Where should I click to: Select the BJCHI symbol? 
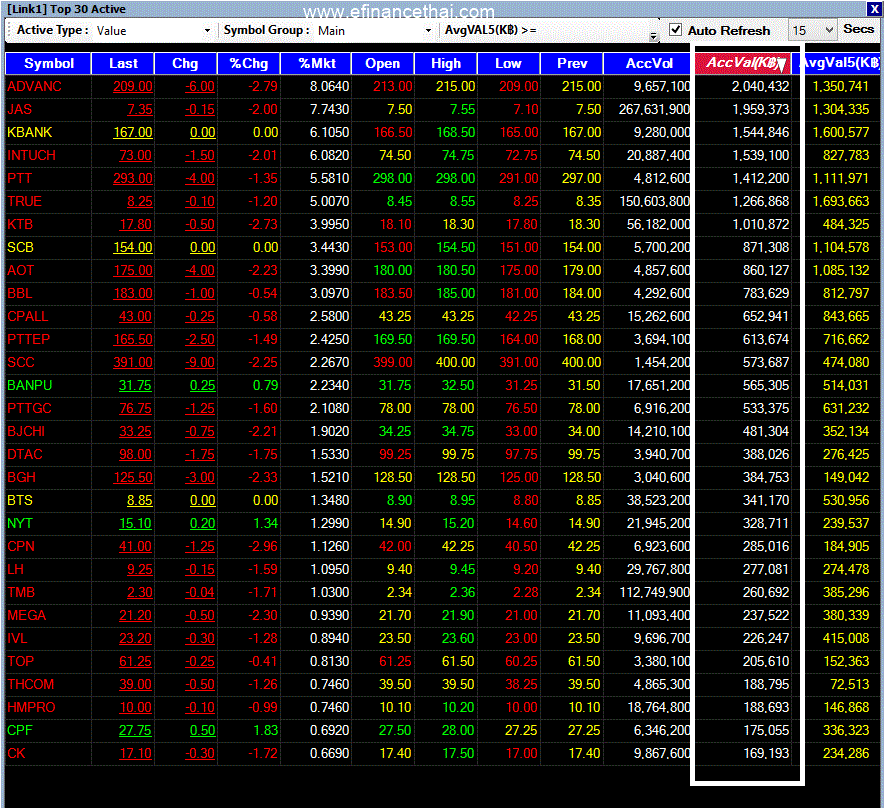pyautogui.click(x=26, y=431)
